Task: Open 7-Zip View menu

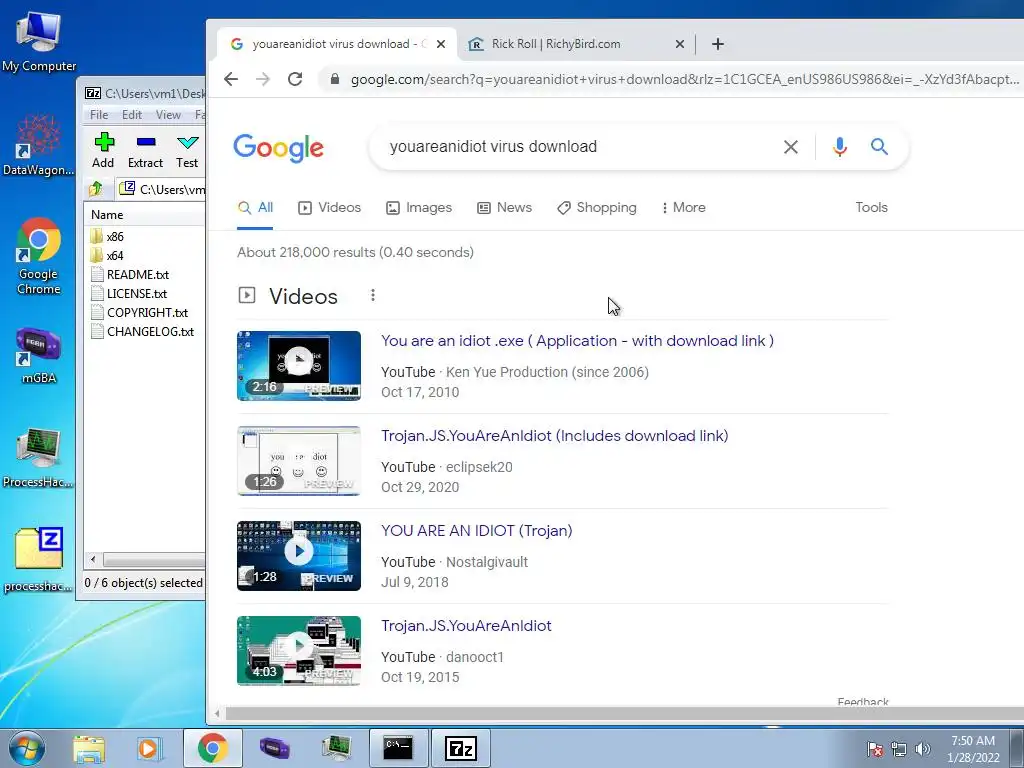Action: coord(168,115)
